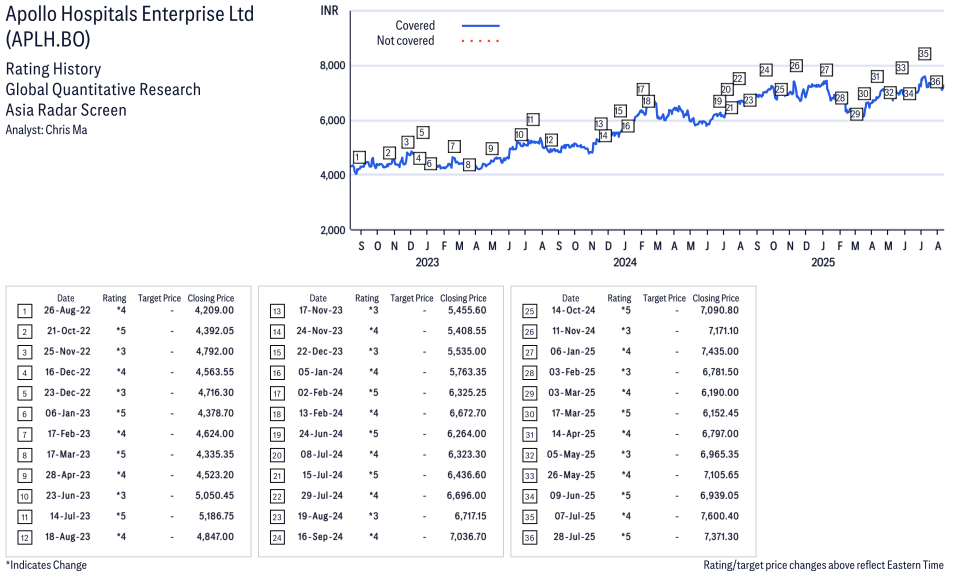Viewport: 955px width, 571px height.
Task: Click the 'Rating' header in the second table
Action: pos(367,298)
